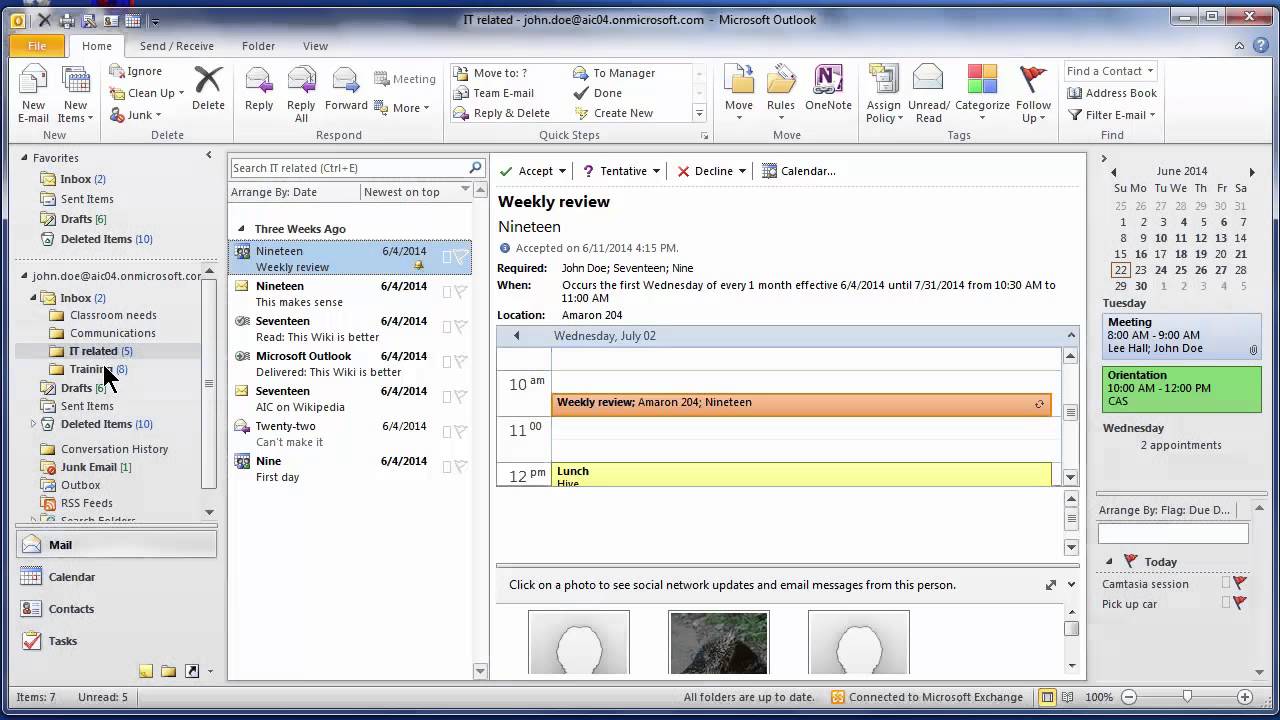
Task: Open the Follow Up flag menu
Action: coord(1033,95)
